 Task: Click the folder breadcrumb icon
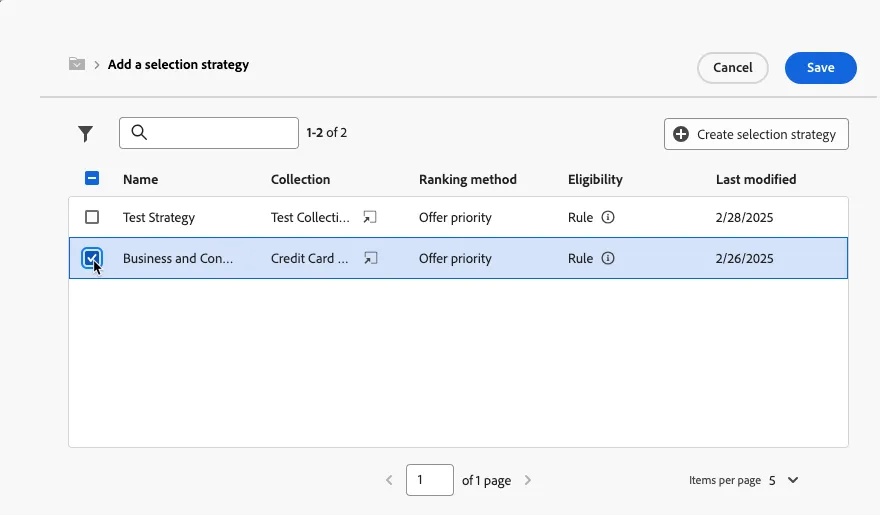coord(77,64)
